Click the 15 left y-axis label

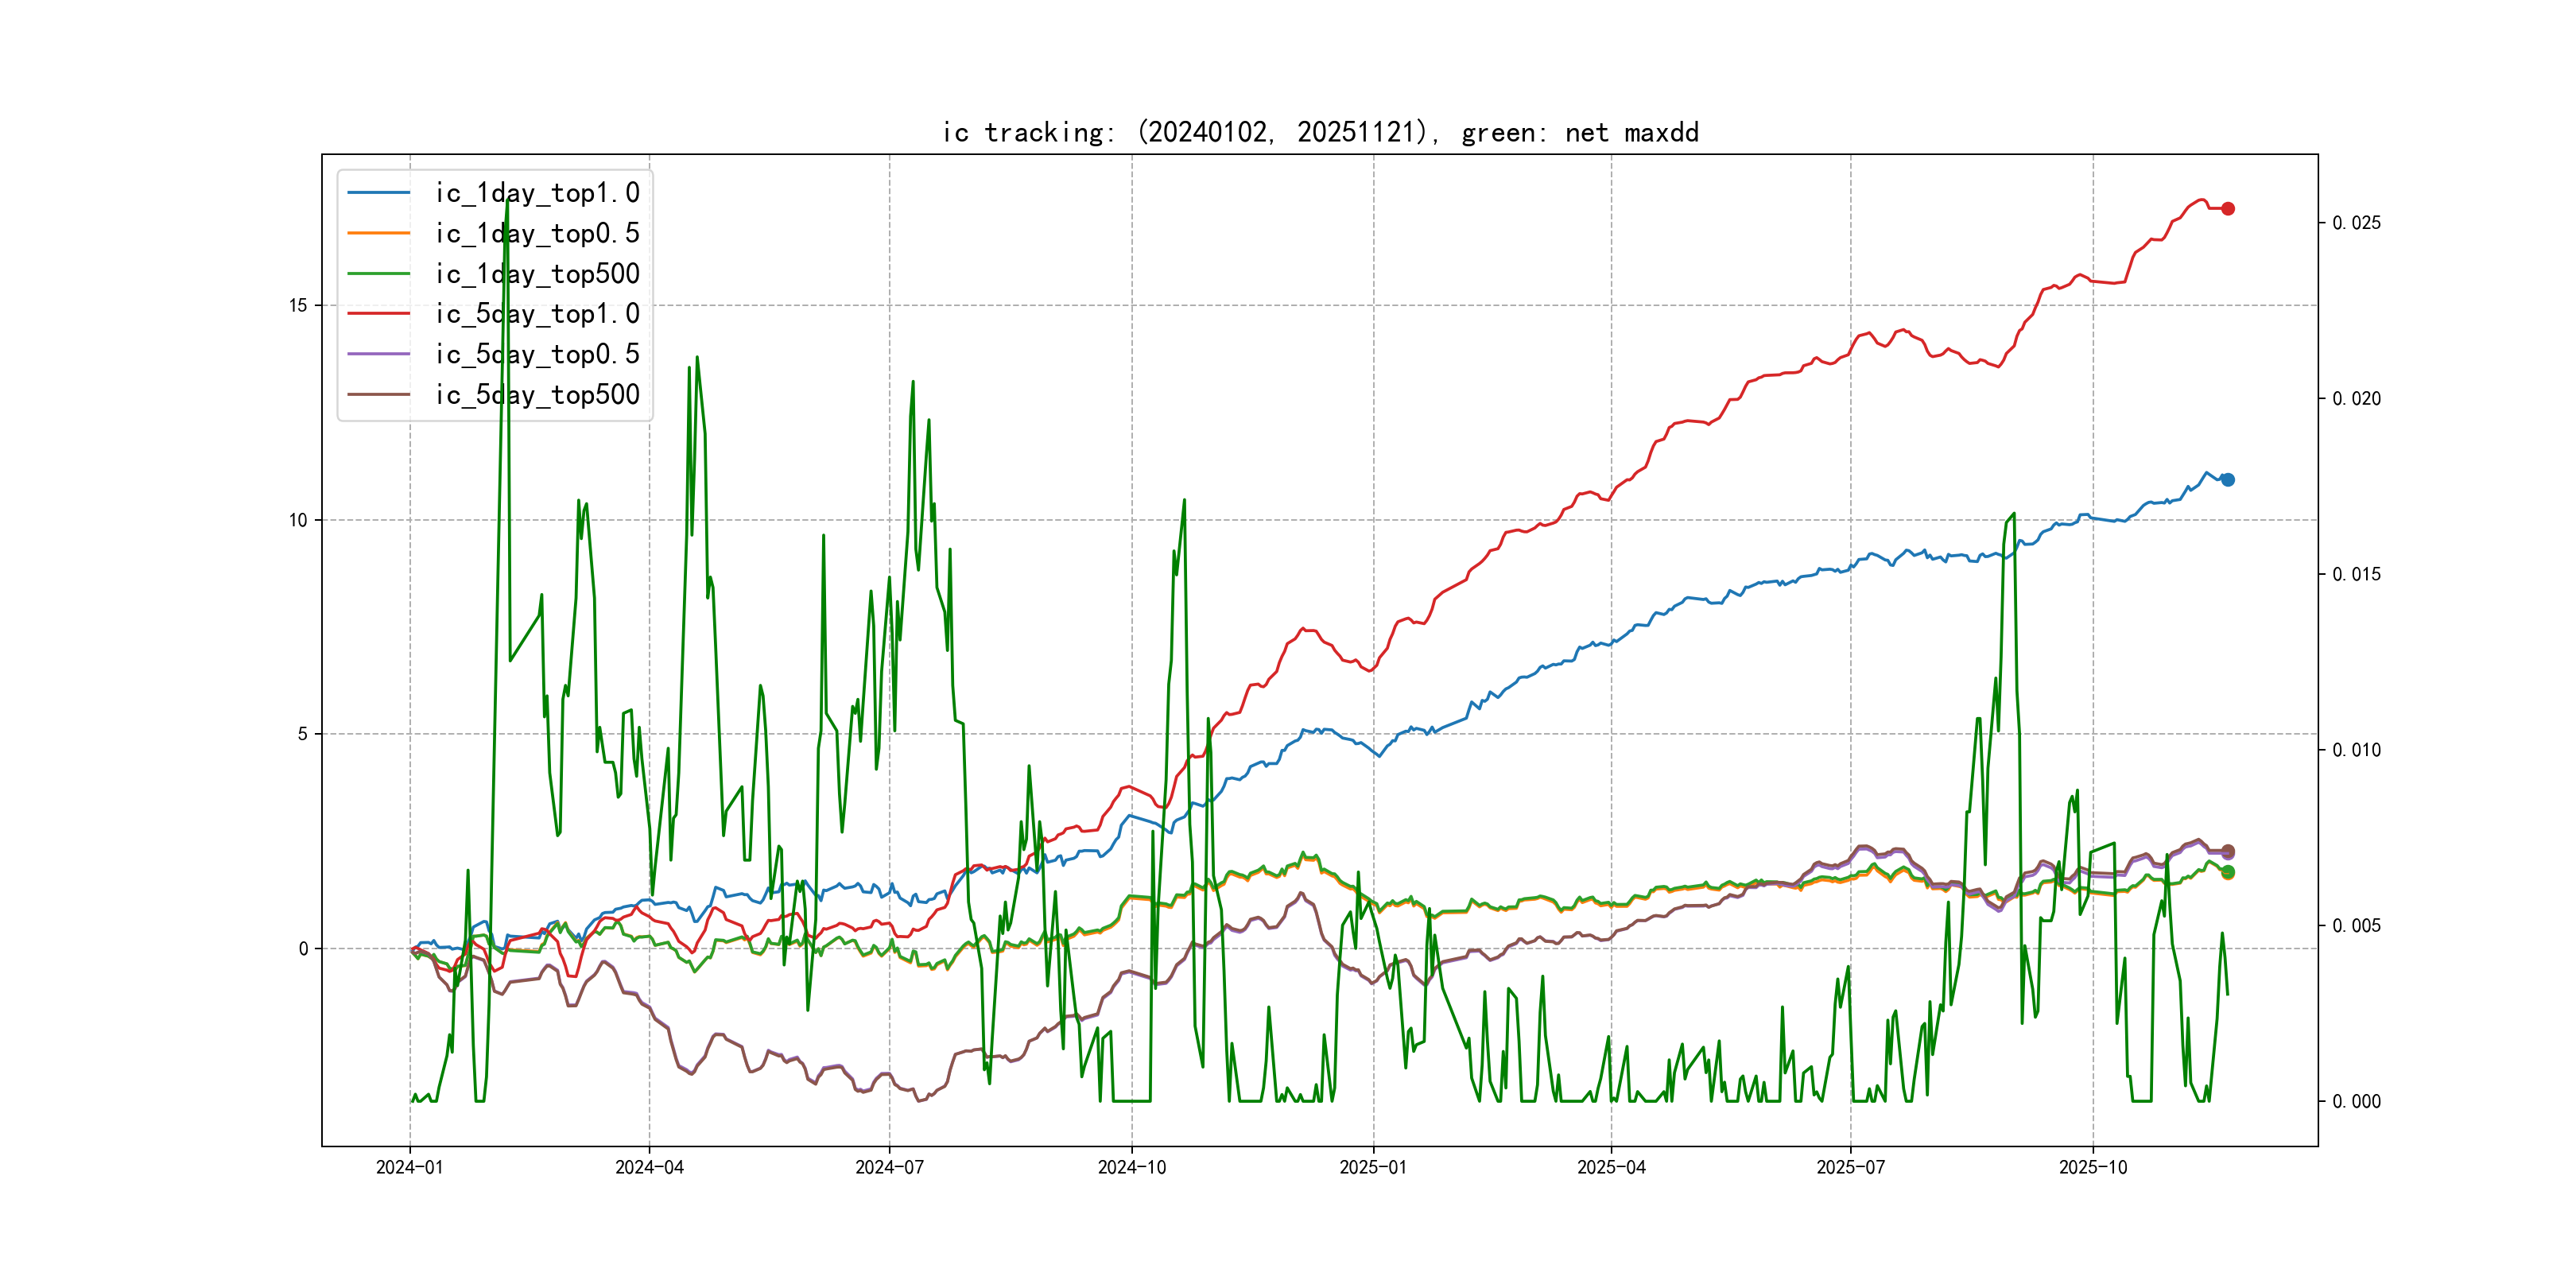[x=298, y=306]
